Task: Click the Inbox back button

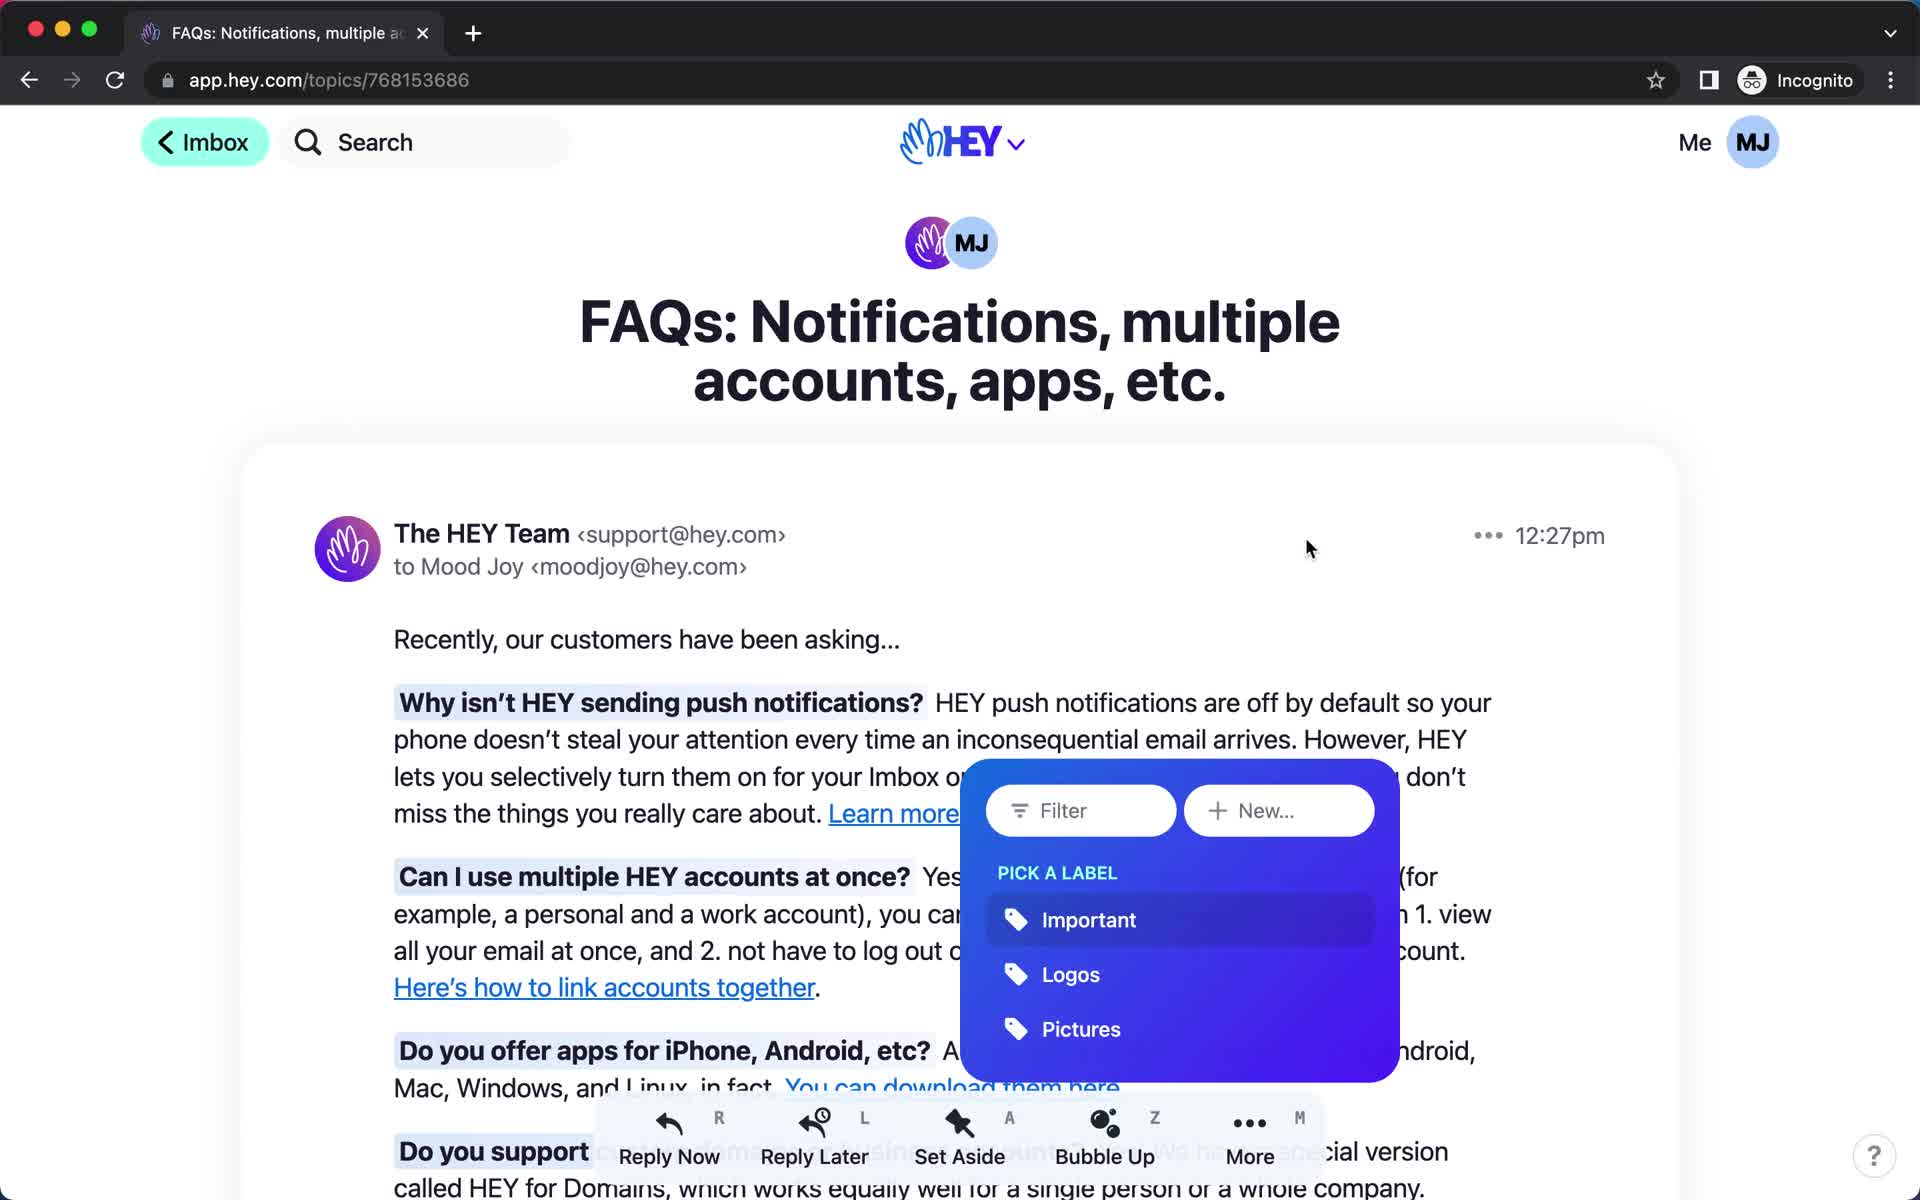Action: click(203, 142)
